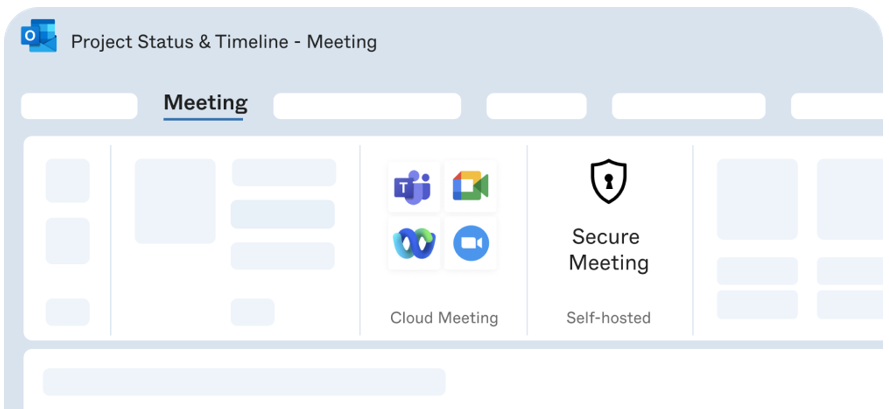Select the Google Meet icon
This screenshot has width=889, height=409.
coord(470,186)
